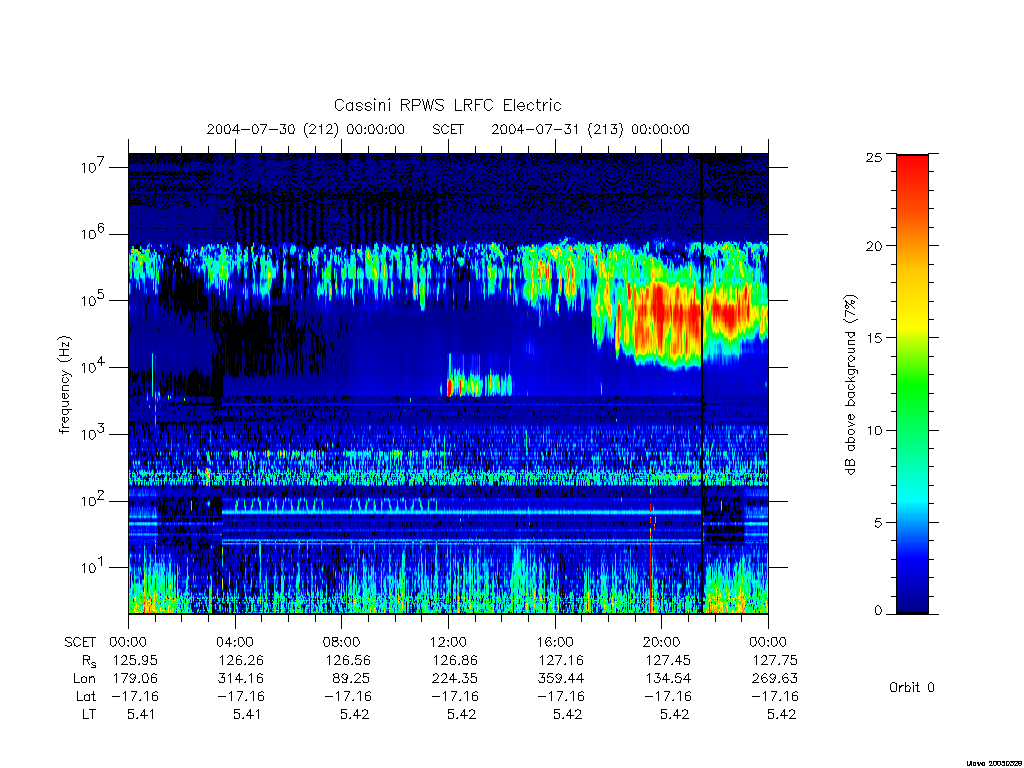
Task: Click the 15 label on the colorbar
Action: pos(874,338)
